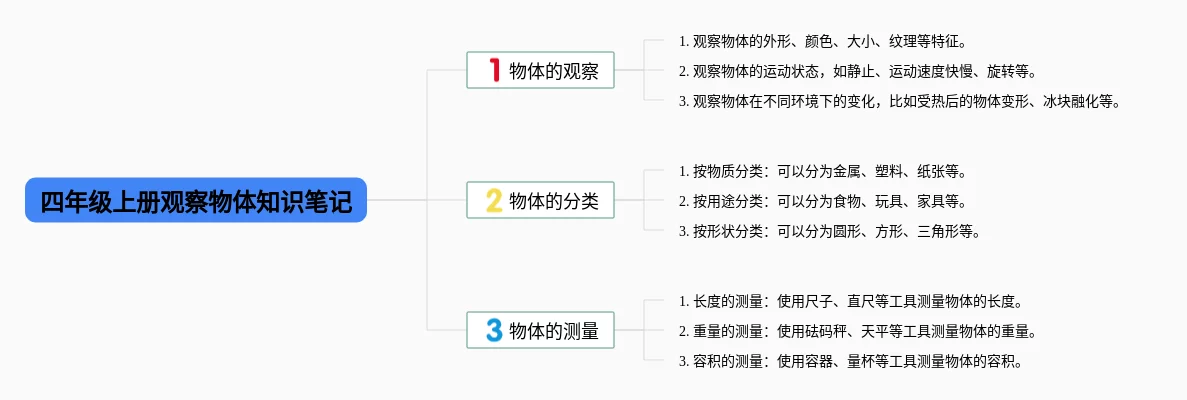Select the note mentioning 冰块融化
The image size is (1187, 400).
[899, 101]
